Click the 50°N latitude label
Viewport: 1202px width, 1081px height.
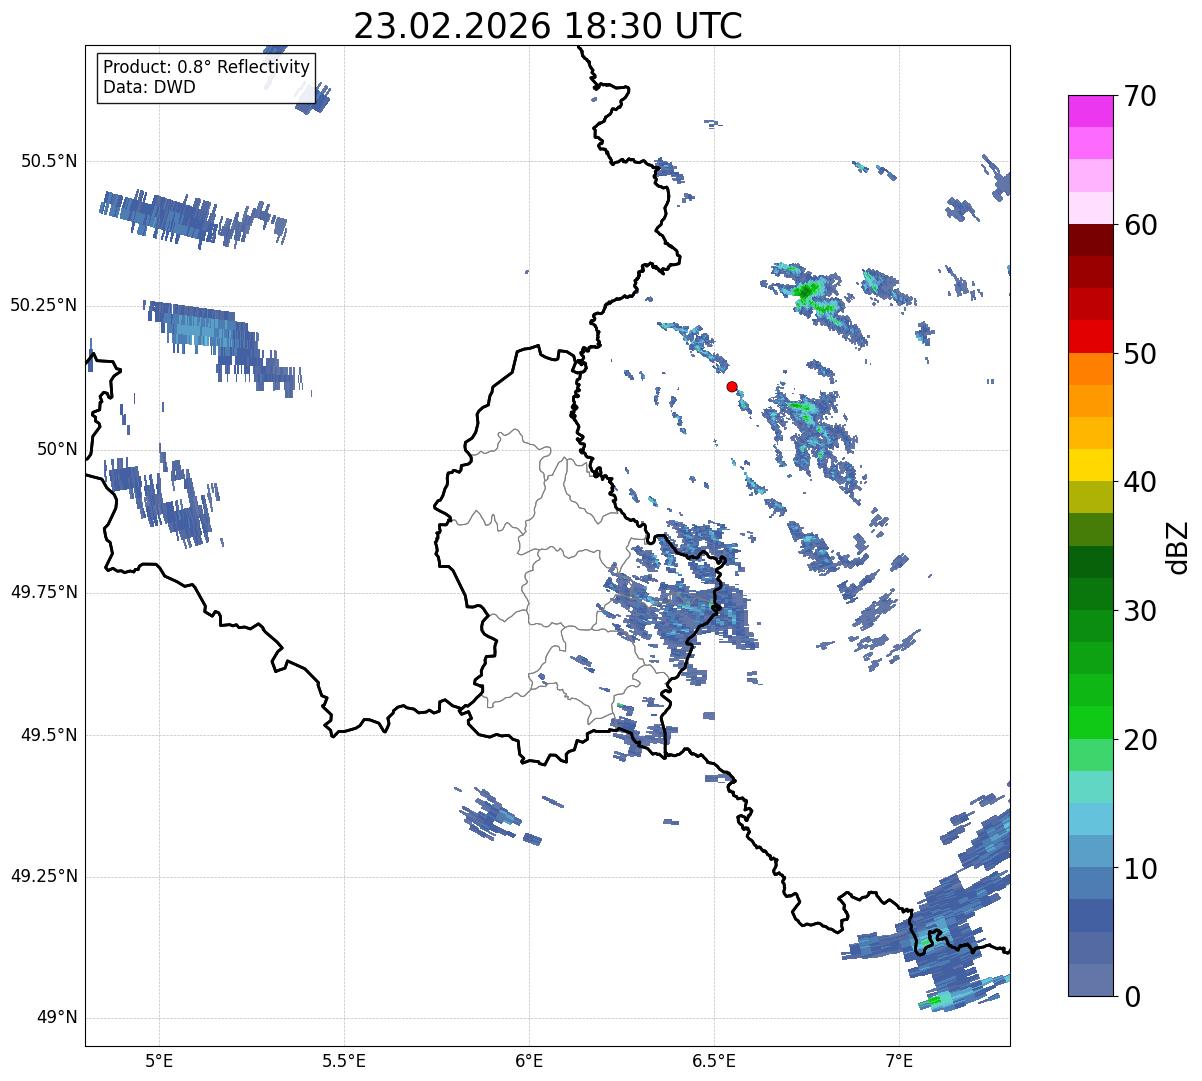coord(57,449)
